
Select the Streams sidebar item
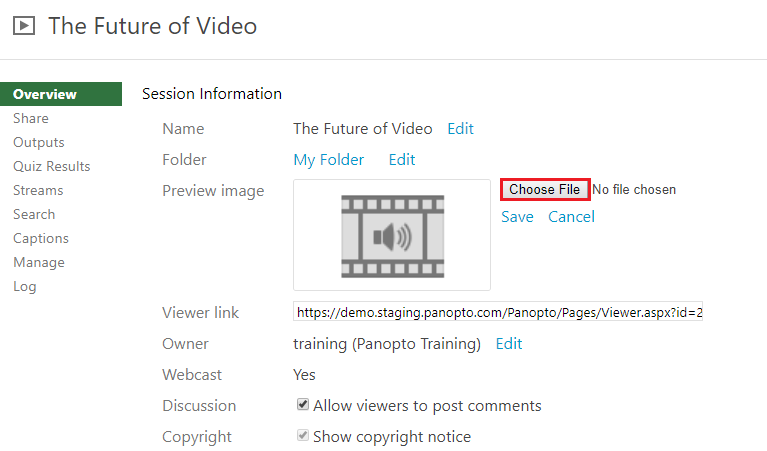38,190
